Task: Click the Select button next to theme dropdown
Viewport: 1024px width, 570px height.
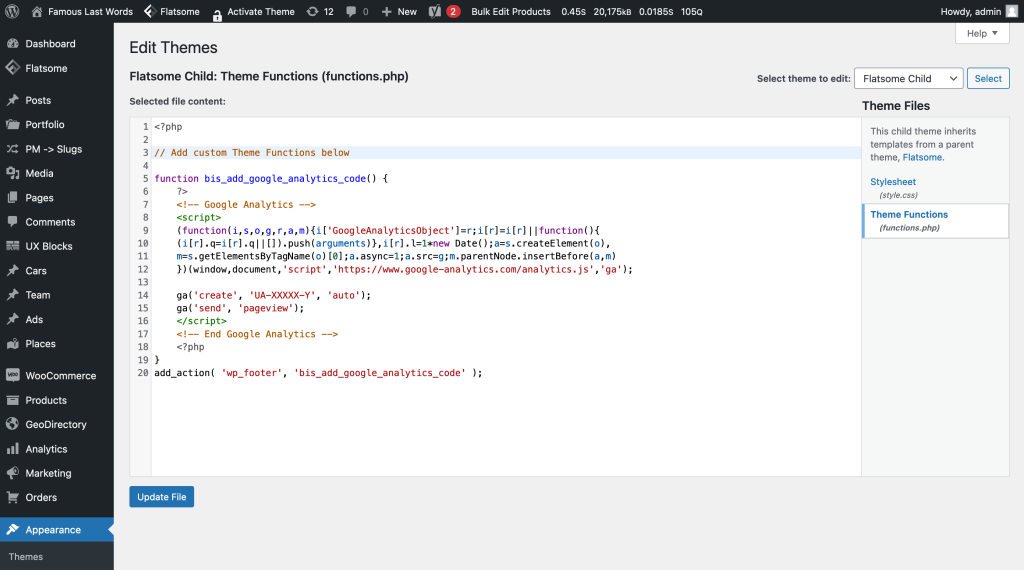Action: click(x=987, y=78)
